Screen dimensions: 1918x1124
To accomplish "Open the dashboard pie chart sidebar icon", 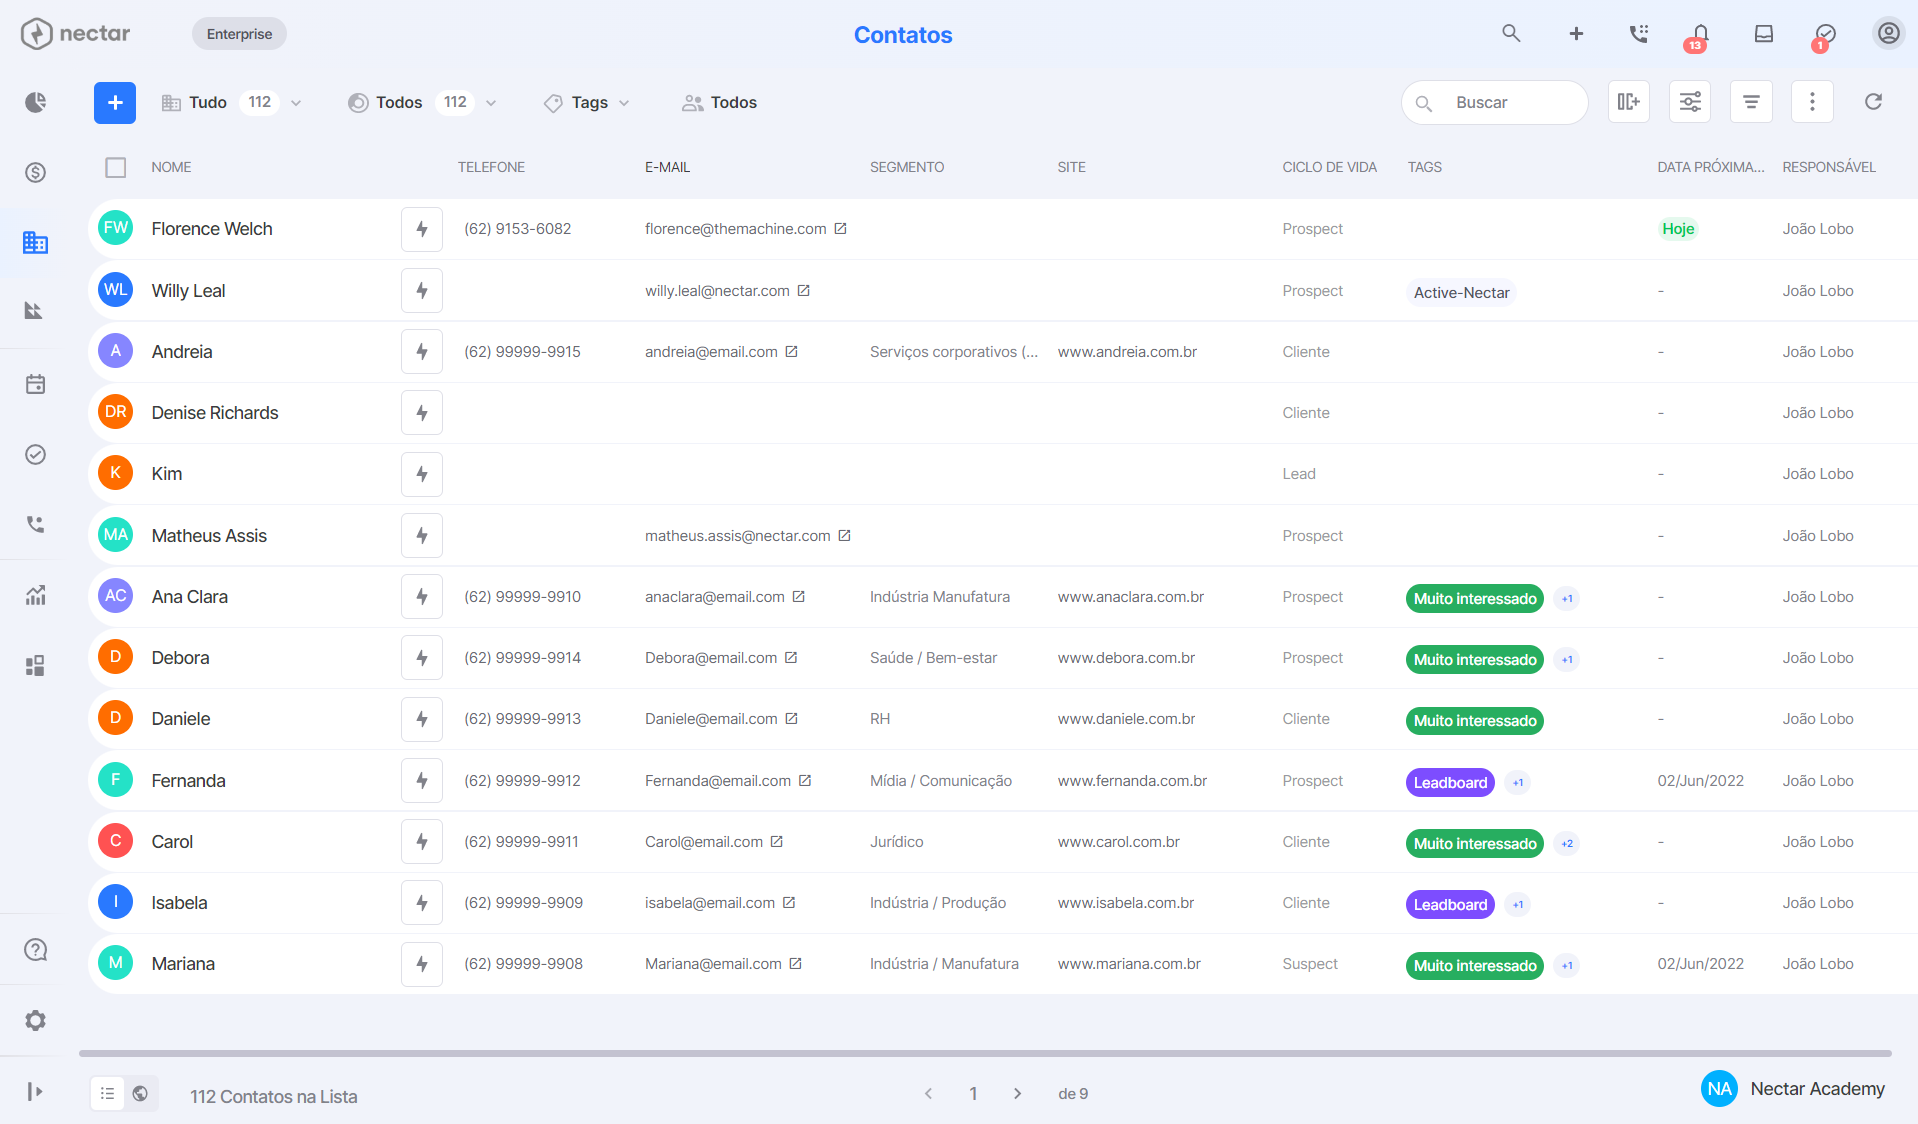I will pyautogui.click(x=36, y=102).
